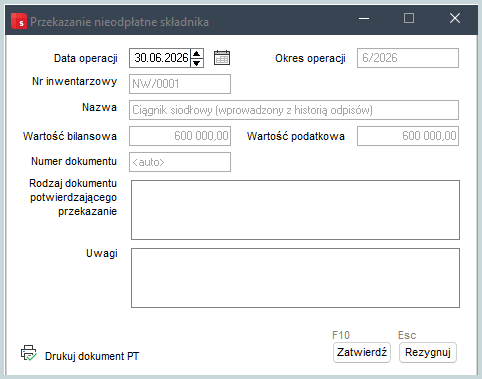Decrease operation date with down arrow
The width and height of the screenshot is (482, 379).
point(197,63)
